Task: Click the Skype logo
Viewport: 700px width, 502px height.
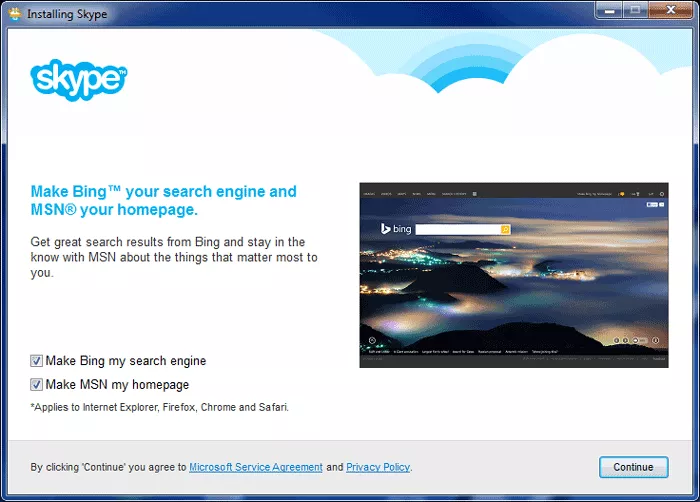Action: [x=79, y=80]
